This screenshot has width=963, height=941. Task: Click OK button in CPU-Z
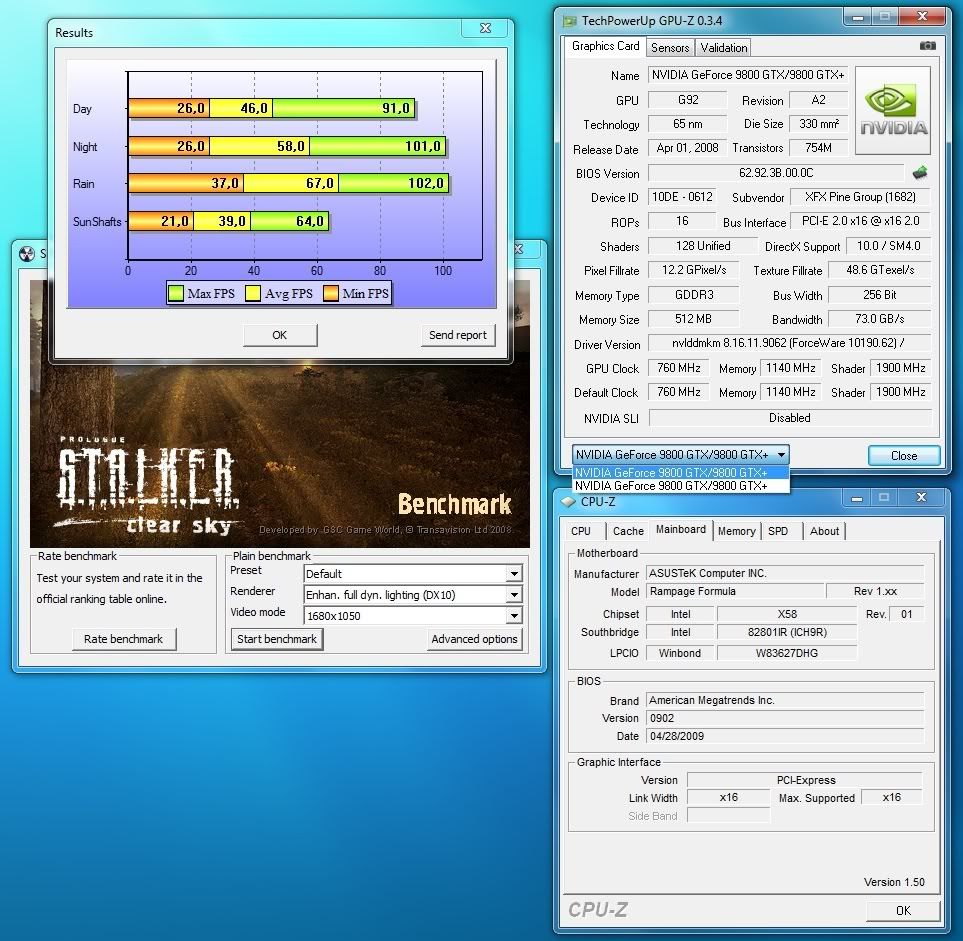[903, 910]
